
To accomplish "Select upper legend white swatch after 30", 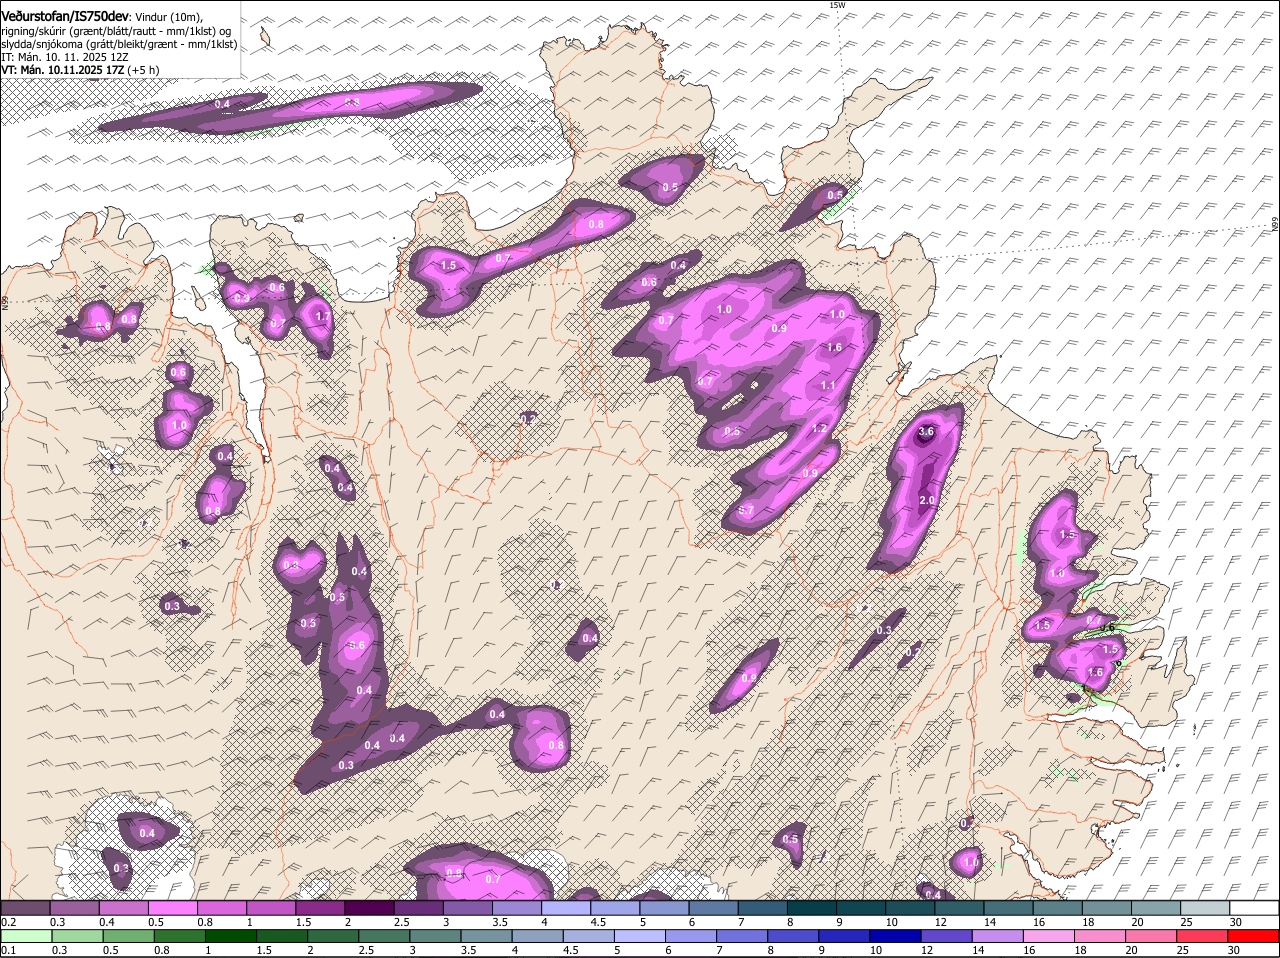I will pos(1255,908).
